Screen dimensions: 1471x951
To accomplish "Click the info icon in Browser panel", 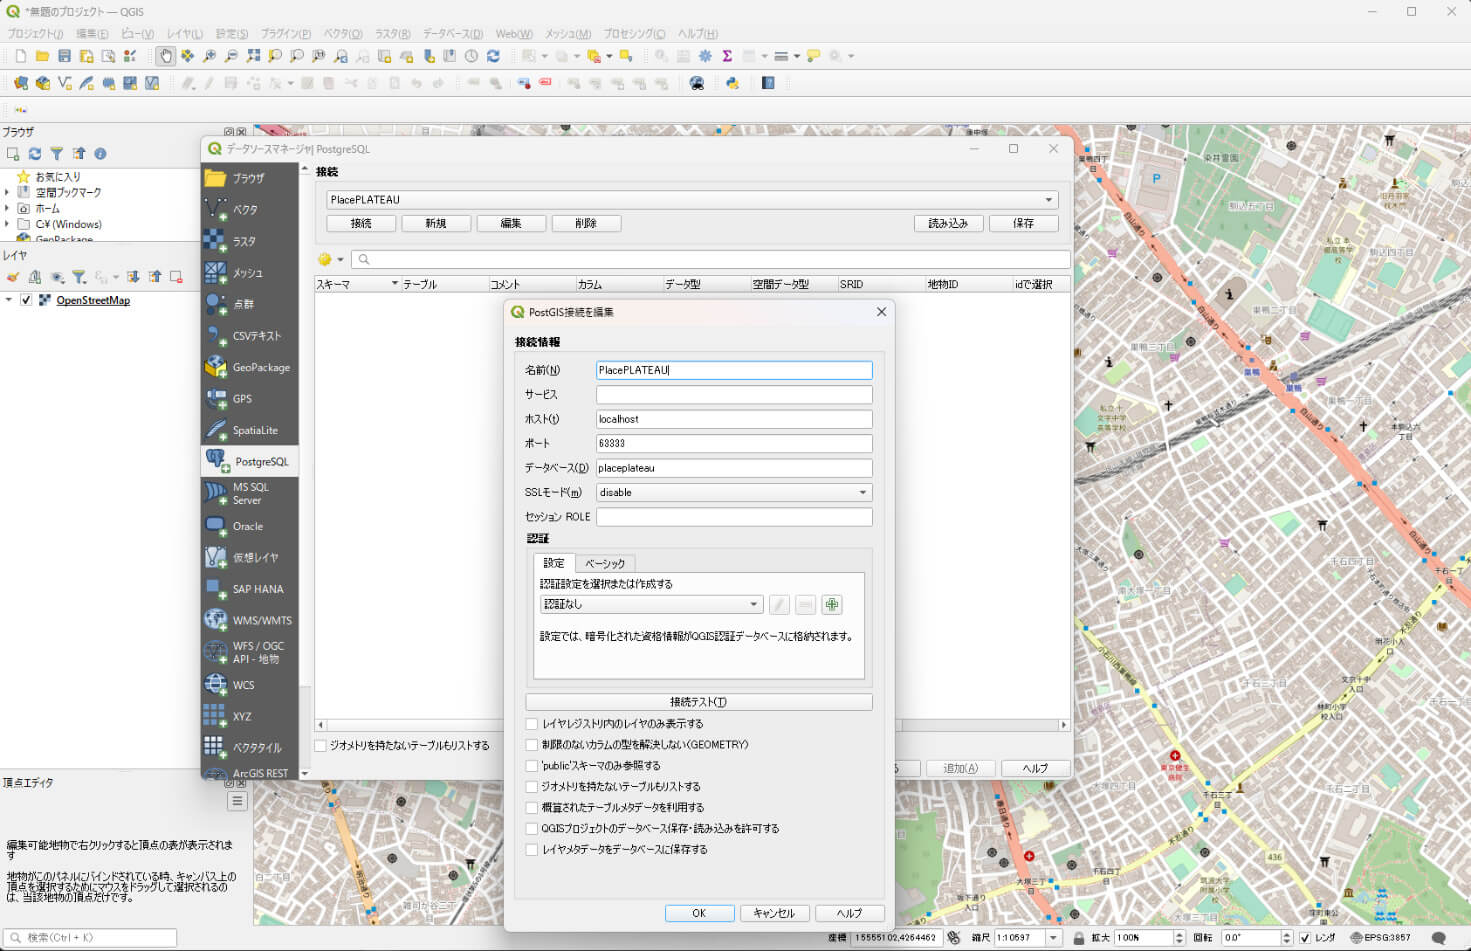I will (x=100, y=154).
